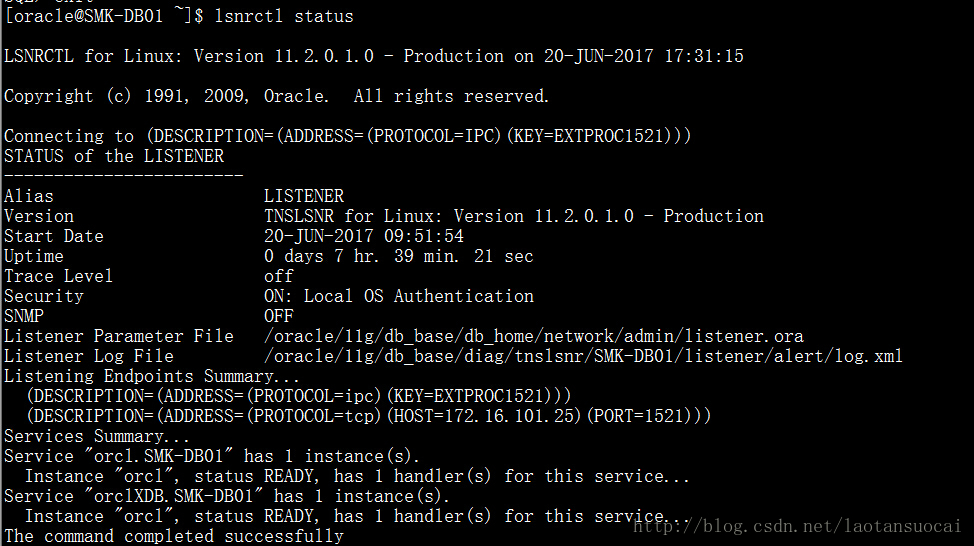The width and height of the screenshot is (974, 546).
Task: Click Security ON: Local OS Authentication text
Action: [x=399, y=296]
